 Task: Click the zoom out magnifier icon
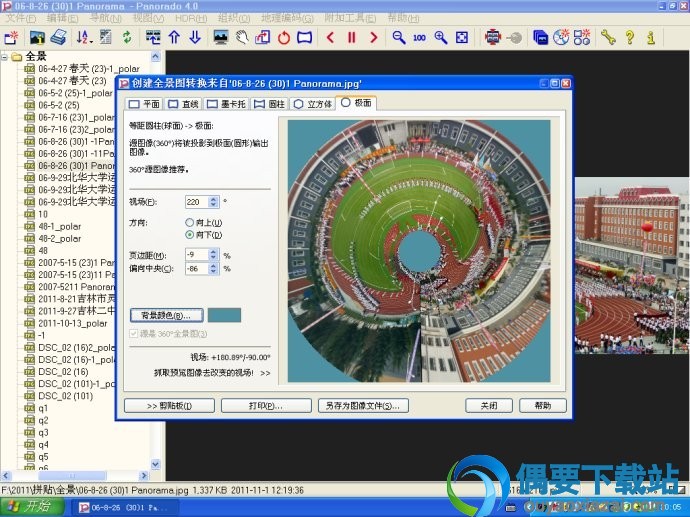(x=399, y=37)
